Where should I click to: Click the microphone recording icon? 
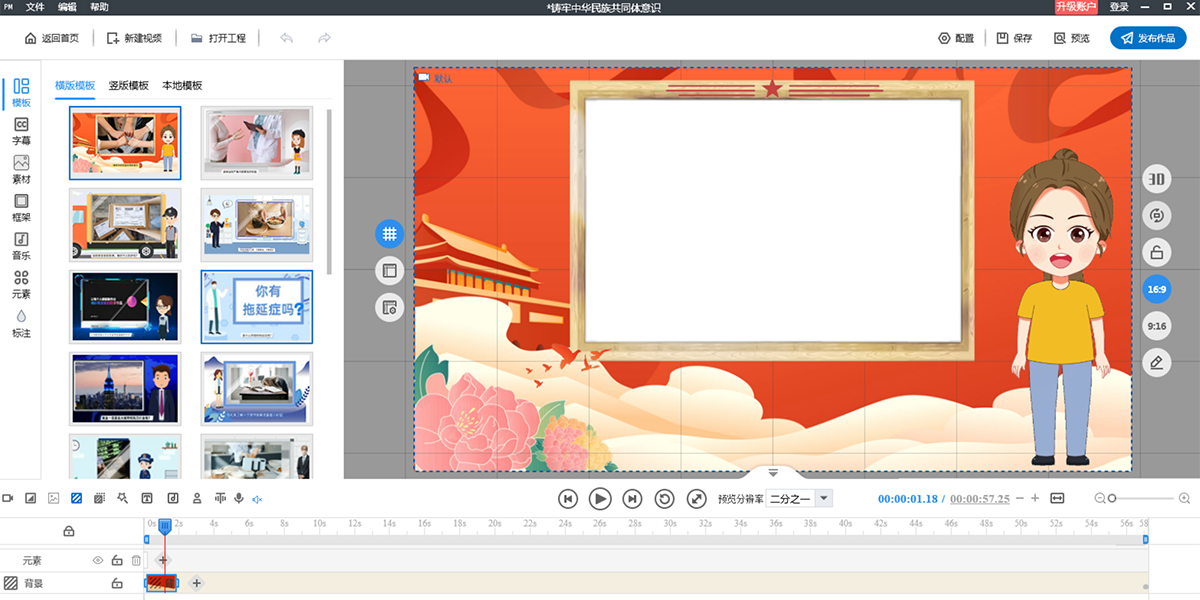pos(239,498)
